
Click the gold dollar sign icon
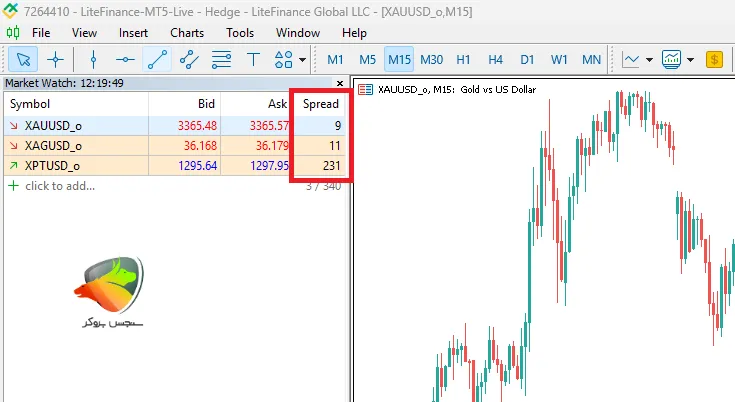point(714,59)
